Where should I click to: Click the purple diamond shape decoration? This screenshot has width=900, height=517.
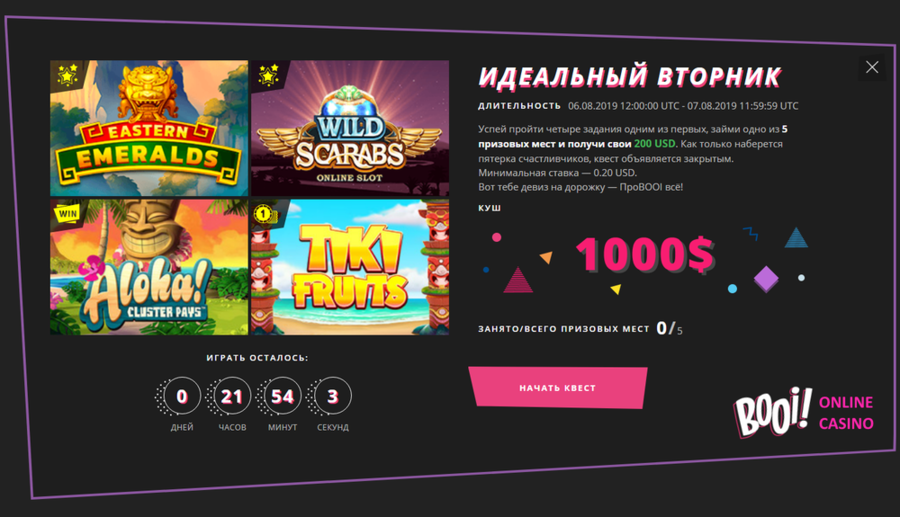(x=766, y=279)
